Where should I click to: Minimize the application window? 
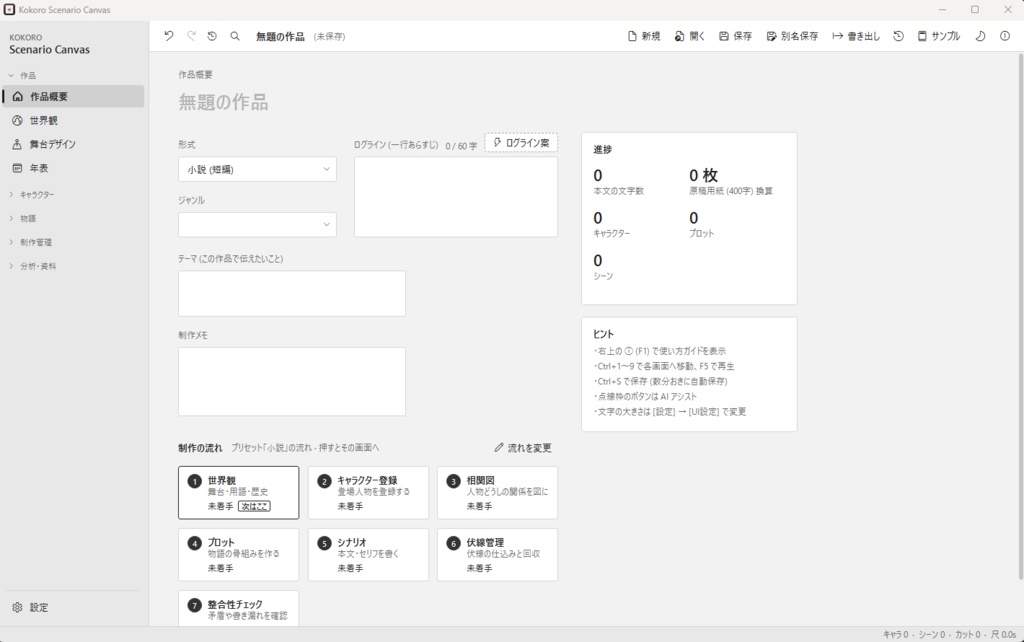(x=942, y=10)
